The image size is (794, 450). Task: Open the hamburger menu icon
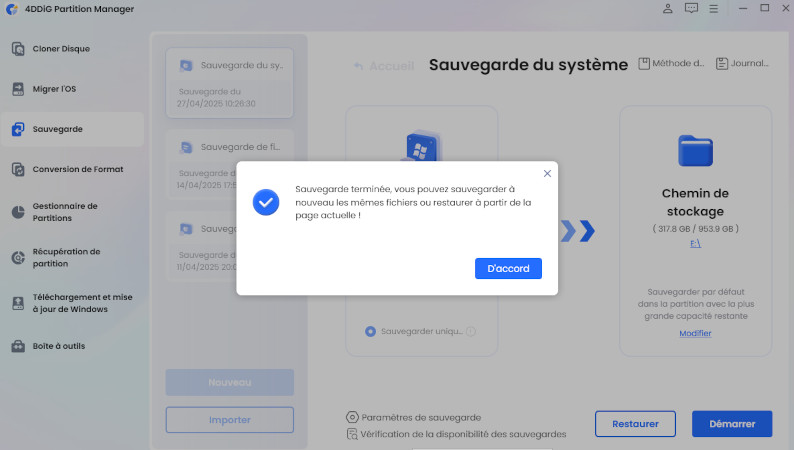click(713, 9)
